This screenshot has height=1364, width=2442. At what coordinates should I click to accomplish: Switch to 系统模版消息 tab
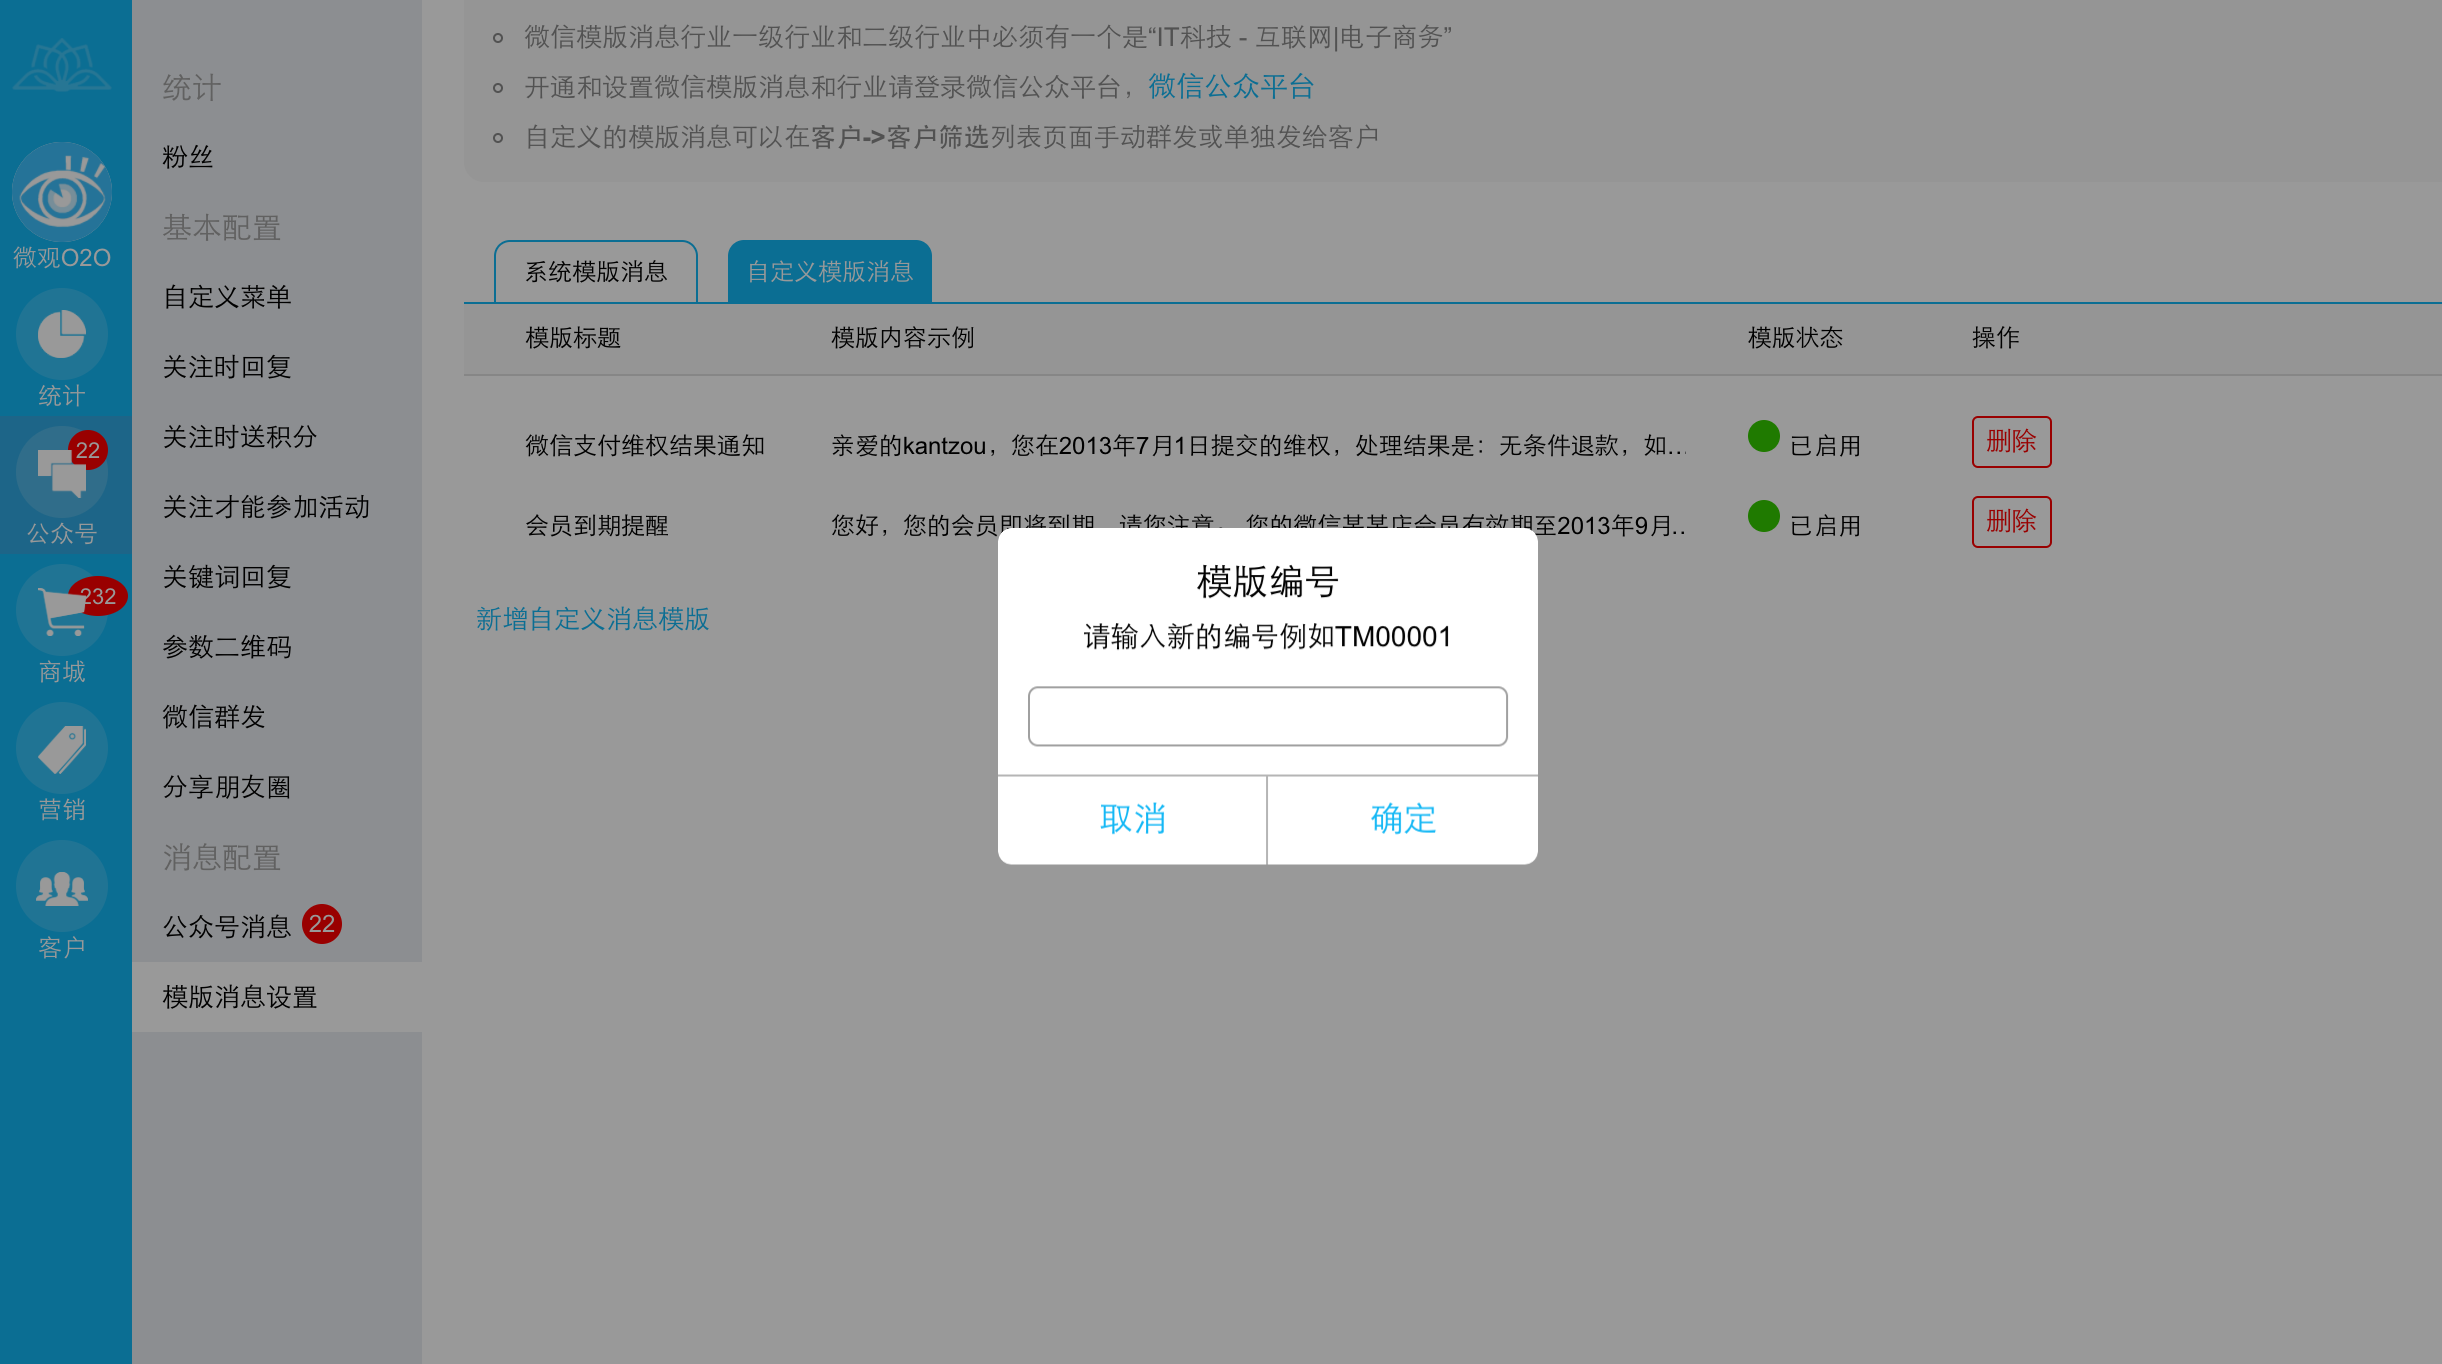(596, 272)
